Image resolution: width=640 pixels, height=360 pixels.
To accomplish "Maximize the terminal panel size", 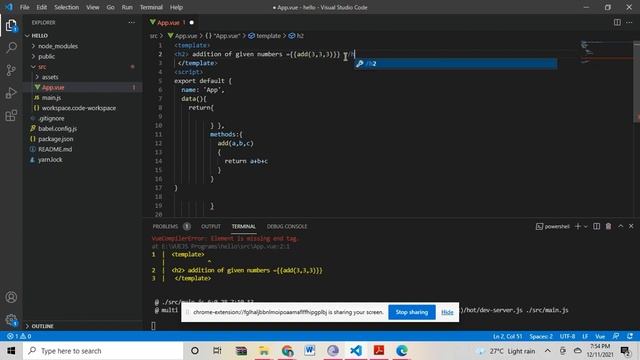I will pos(620,226).
